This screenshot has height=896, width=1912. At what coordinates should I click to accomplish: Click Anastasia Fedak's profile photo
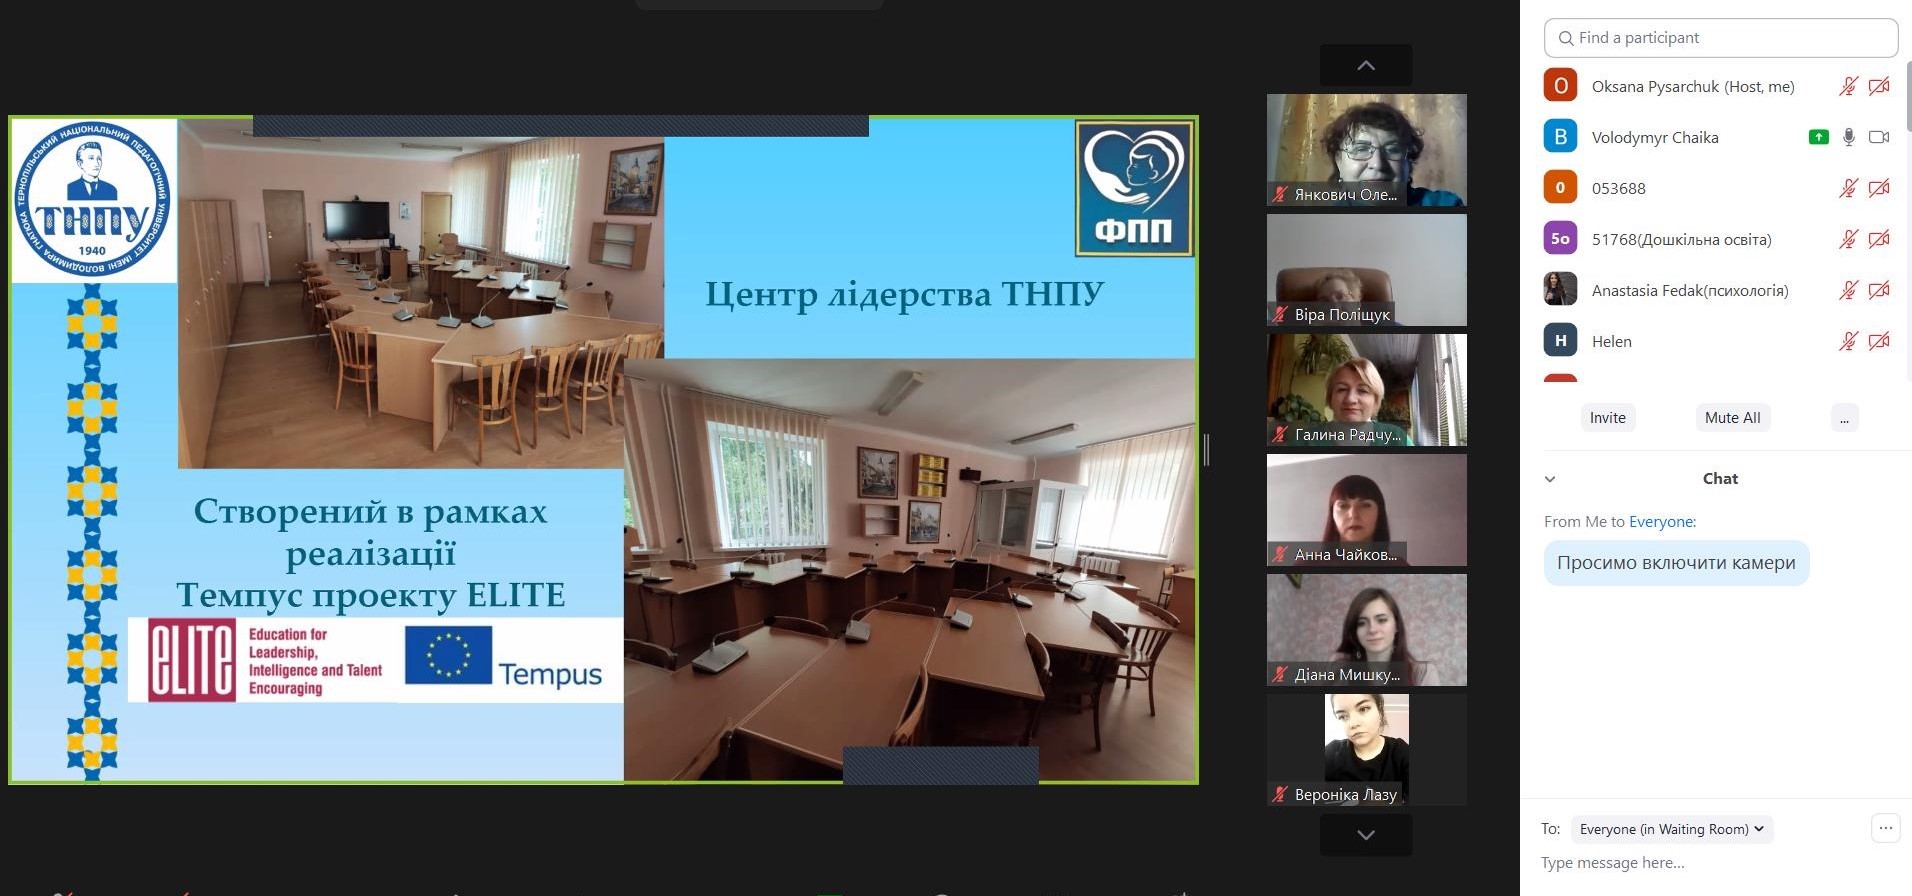[x=1560, y=290]
